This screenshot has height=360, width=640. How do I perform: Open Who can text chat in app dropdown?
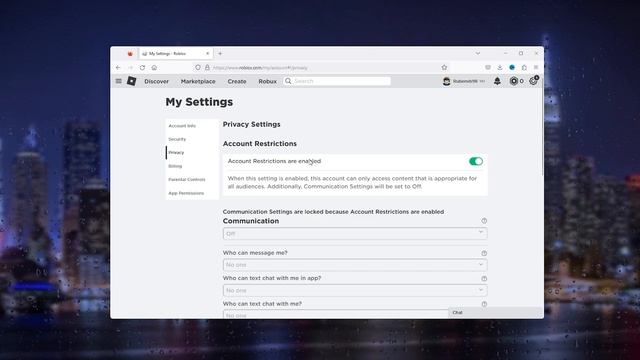point(355,290)
